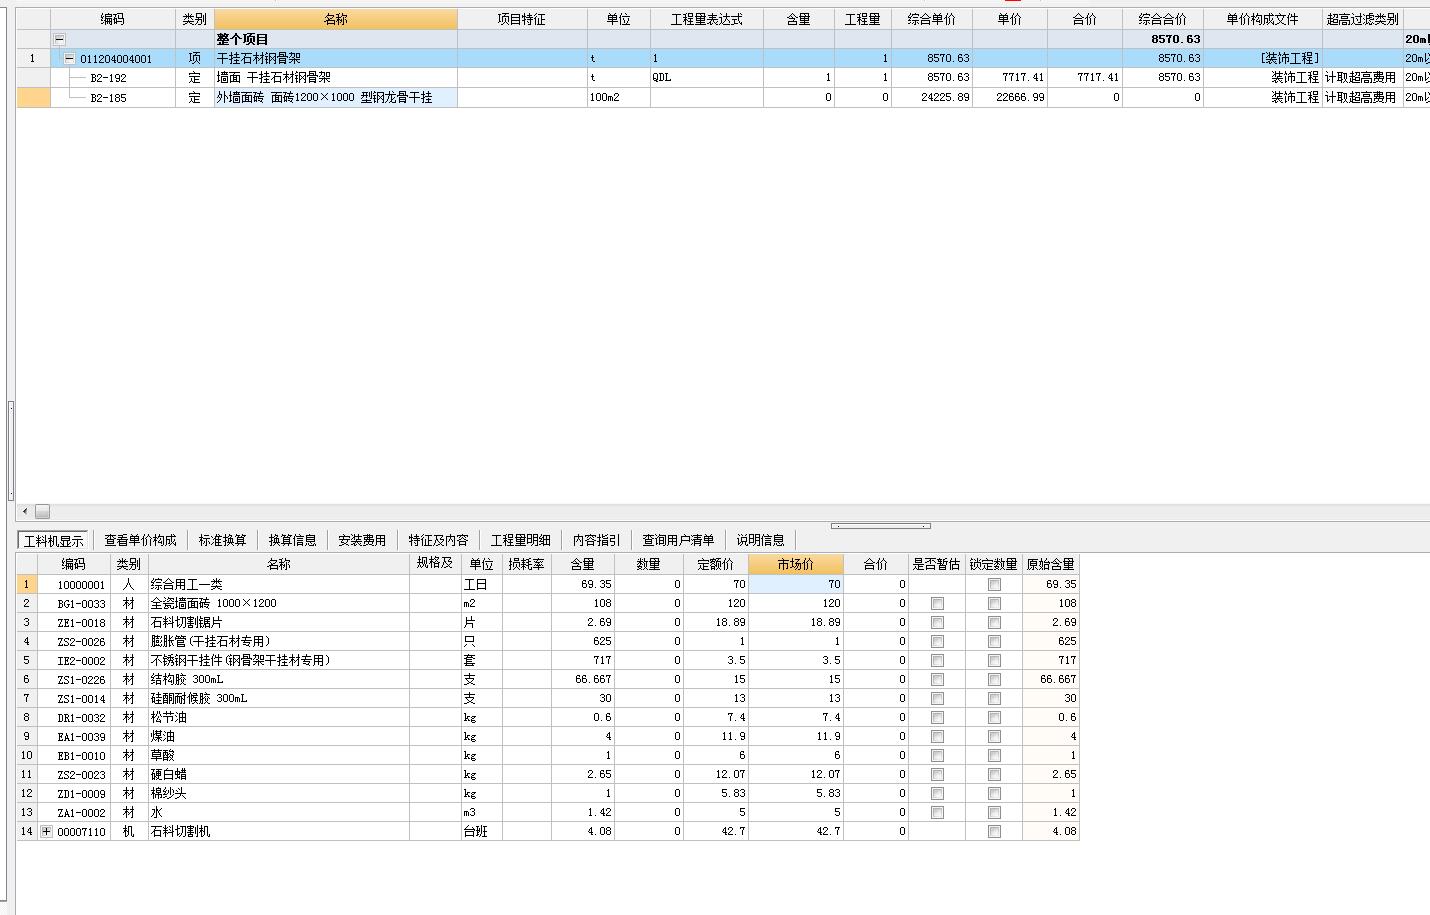Click the 台班 unit cell for 石料切割机
The image size is (1430, 915).
pos(482,831)
